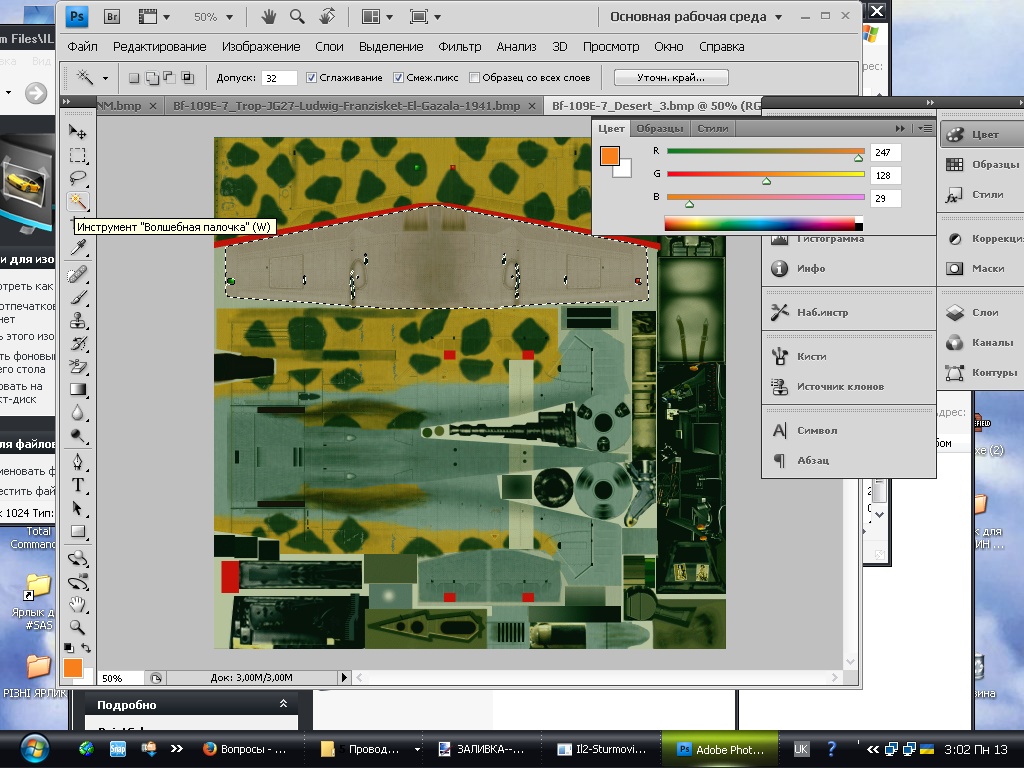Enable Образец со всех слоев checkbox
Screen dimensions: 1024x768
(x=474, y=78)
